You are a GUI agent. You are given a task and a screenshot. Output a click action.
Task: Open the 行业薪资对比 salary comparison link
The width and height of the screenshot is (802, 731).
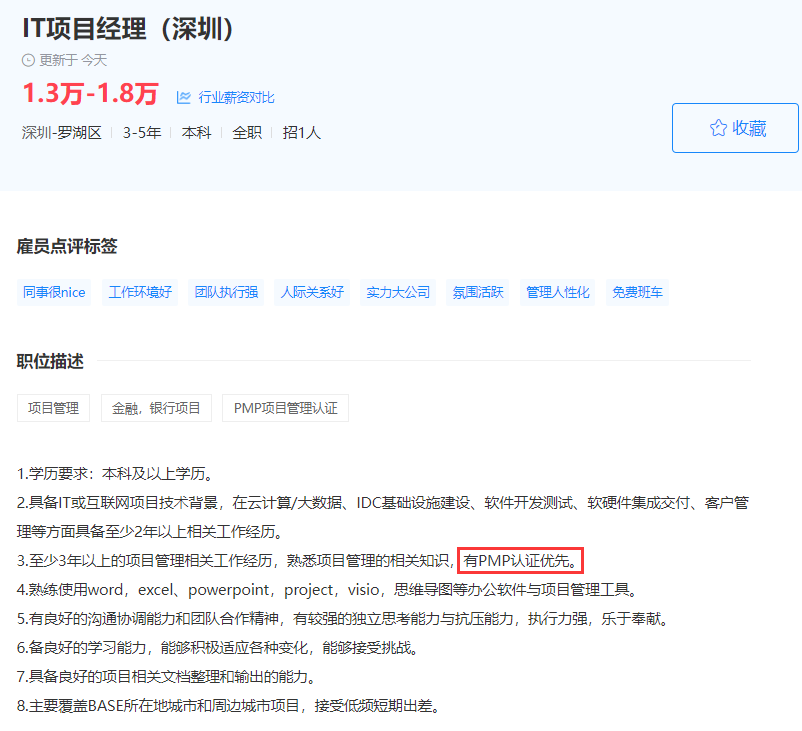236,97
